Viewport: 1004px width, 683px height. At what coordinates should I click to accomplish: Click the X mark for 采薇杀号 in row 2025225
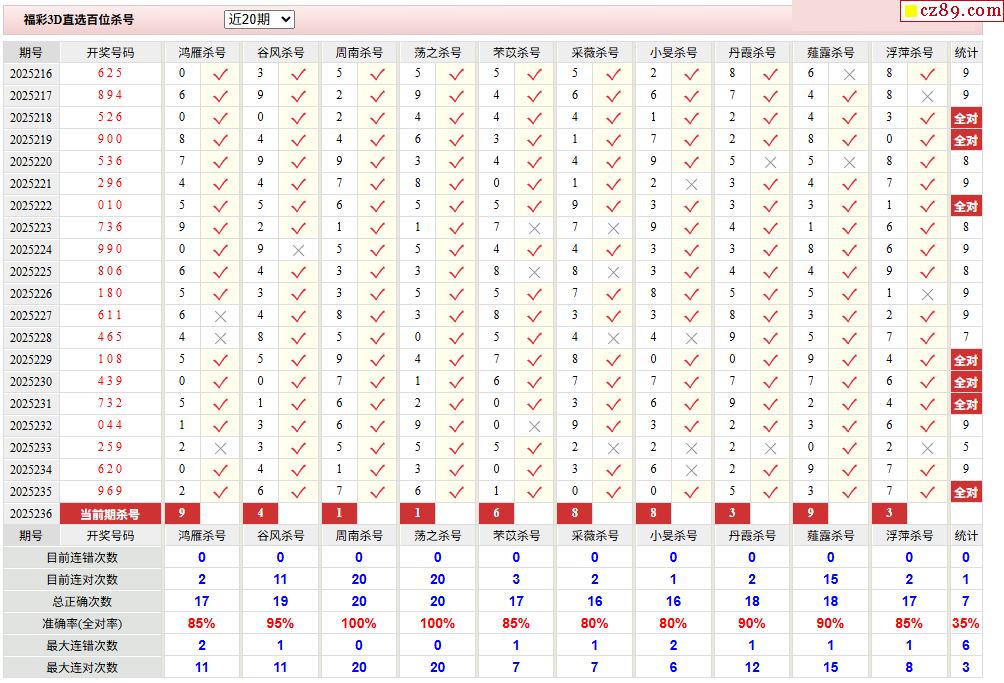pyautogui.click(x=613, y=273)
